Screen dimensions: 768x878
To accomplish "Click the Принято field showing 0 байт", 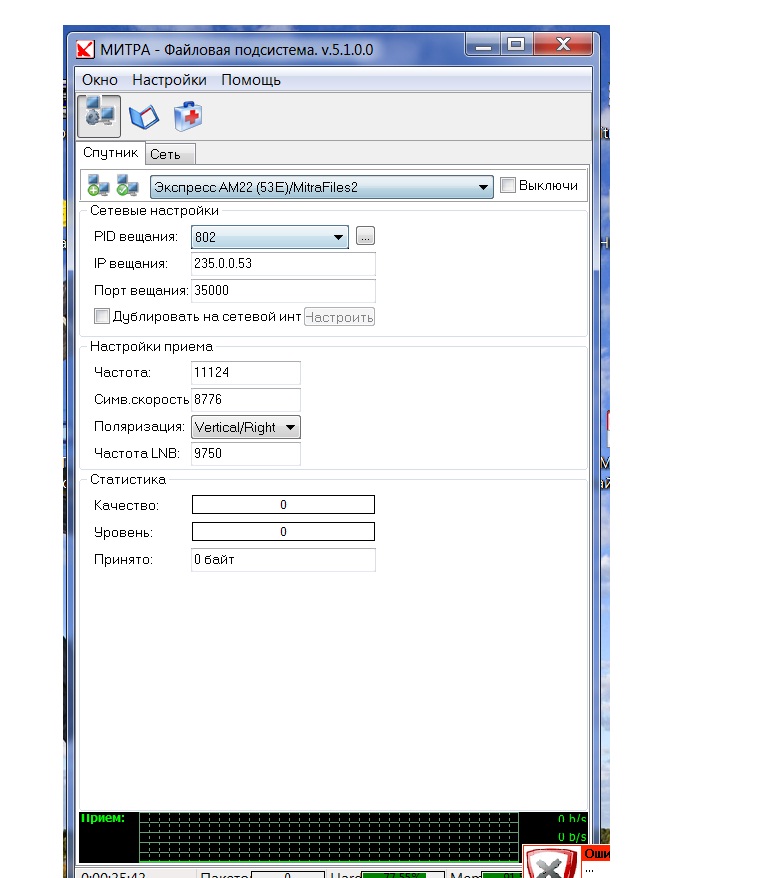I will point(283,559).
